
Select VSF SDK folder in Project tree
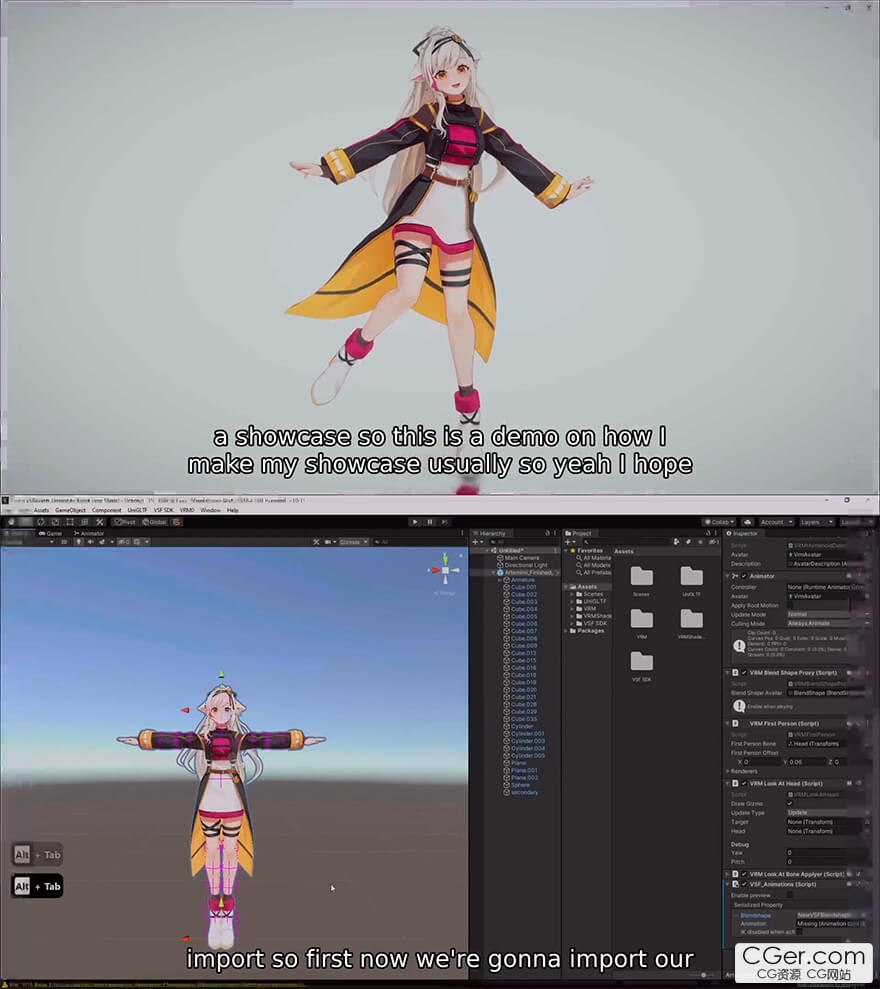click(x=592, y=623)
